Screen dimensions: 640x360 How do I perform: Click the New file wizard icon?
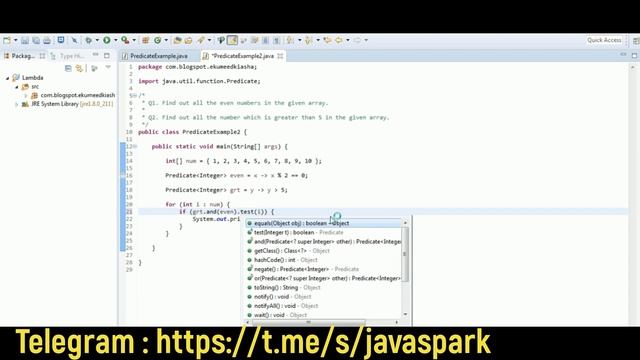pyautogui.click(x=7, y=40)
